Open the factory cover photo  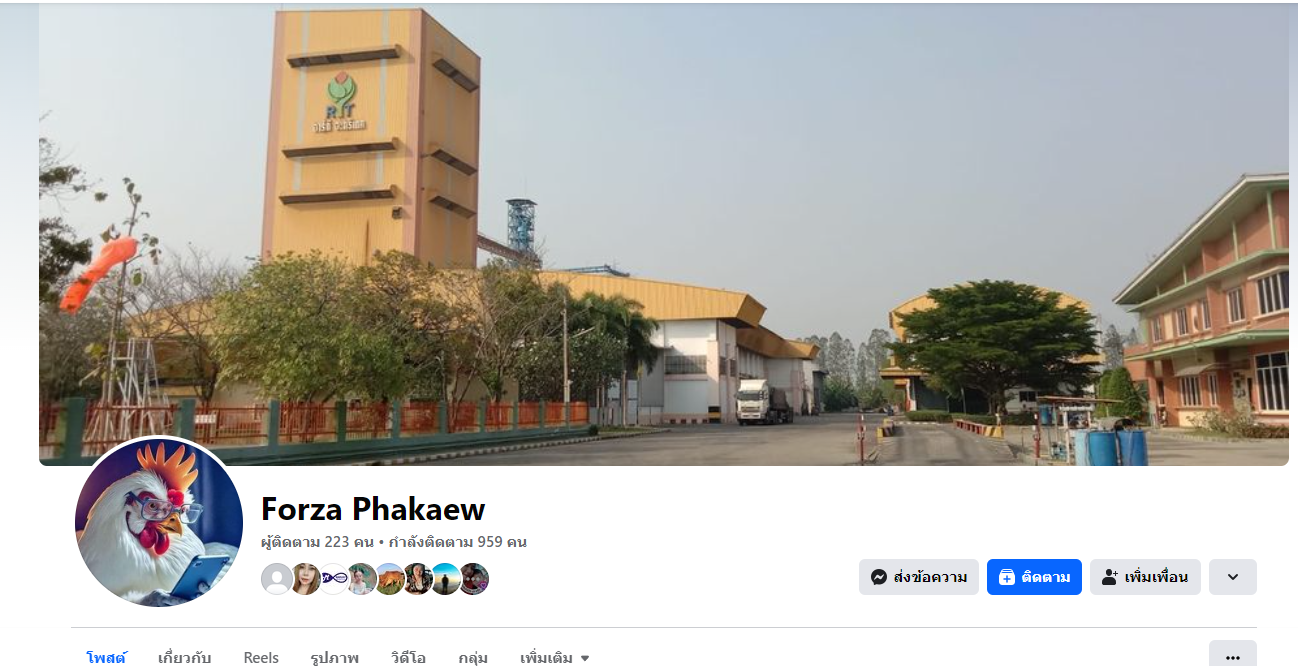point(664,234)
